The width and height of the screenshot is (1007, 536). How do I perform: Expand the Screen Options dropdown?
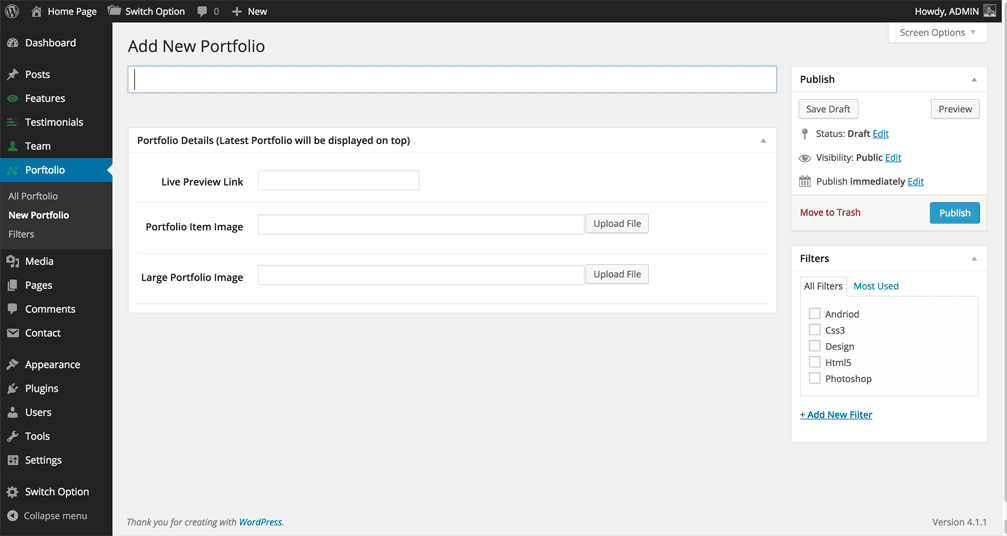click(937, 33)
